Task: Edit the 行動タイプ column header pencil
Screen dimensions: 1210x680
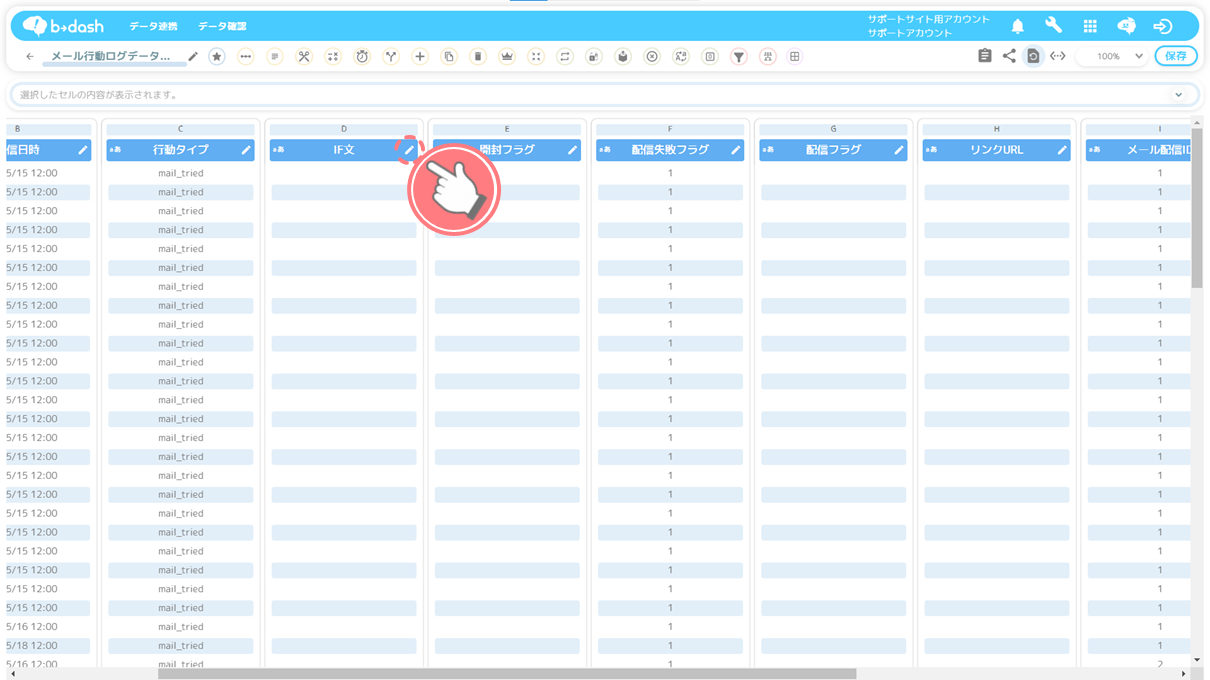Action: [246, 150]
